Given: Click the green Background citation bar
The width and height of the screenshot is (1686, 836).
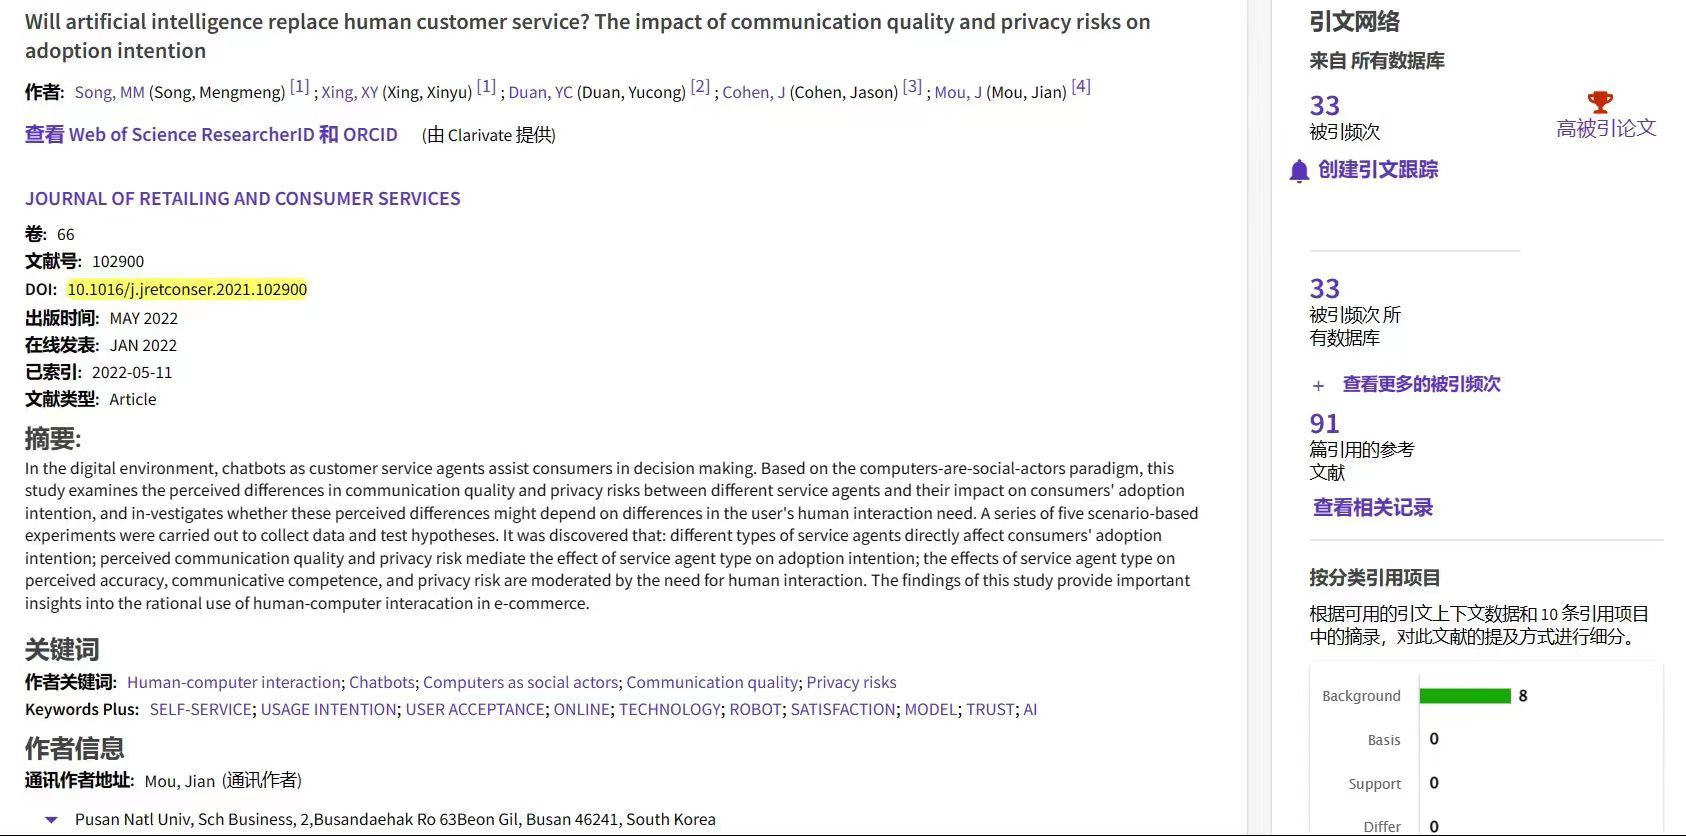Looking at the screenshot, I should tap(1464, 696).
